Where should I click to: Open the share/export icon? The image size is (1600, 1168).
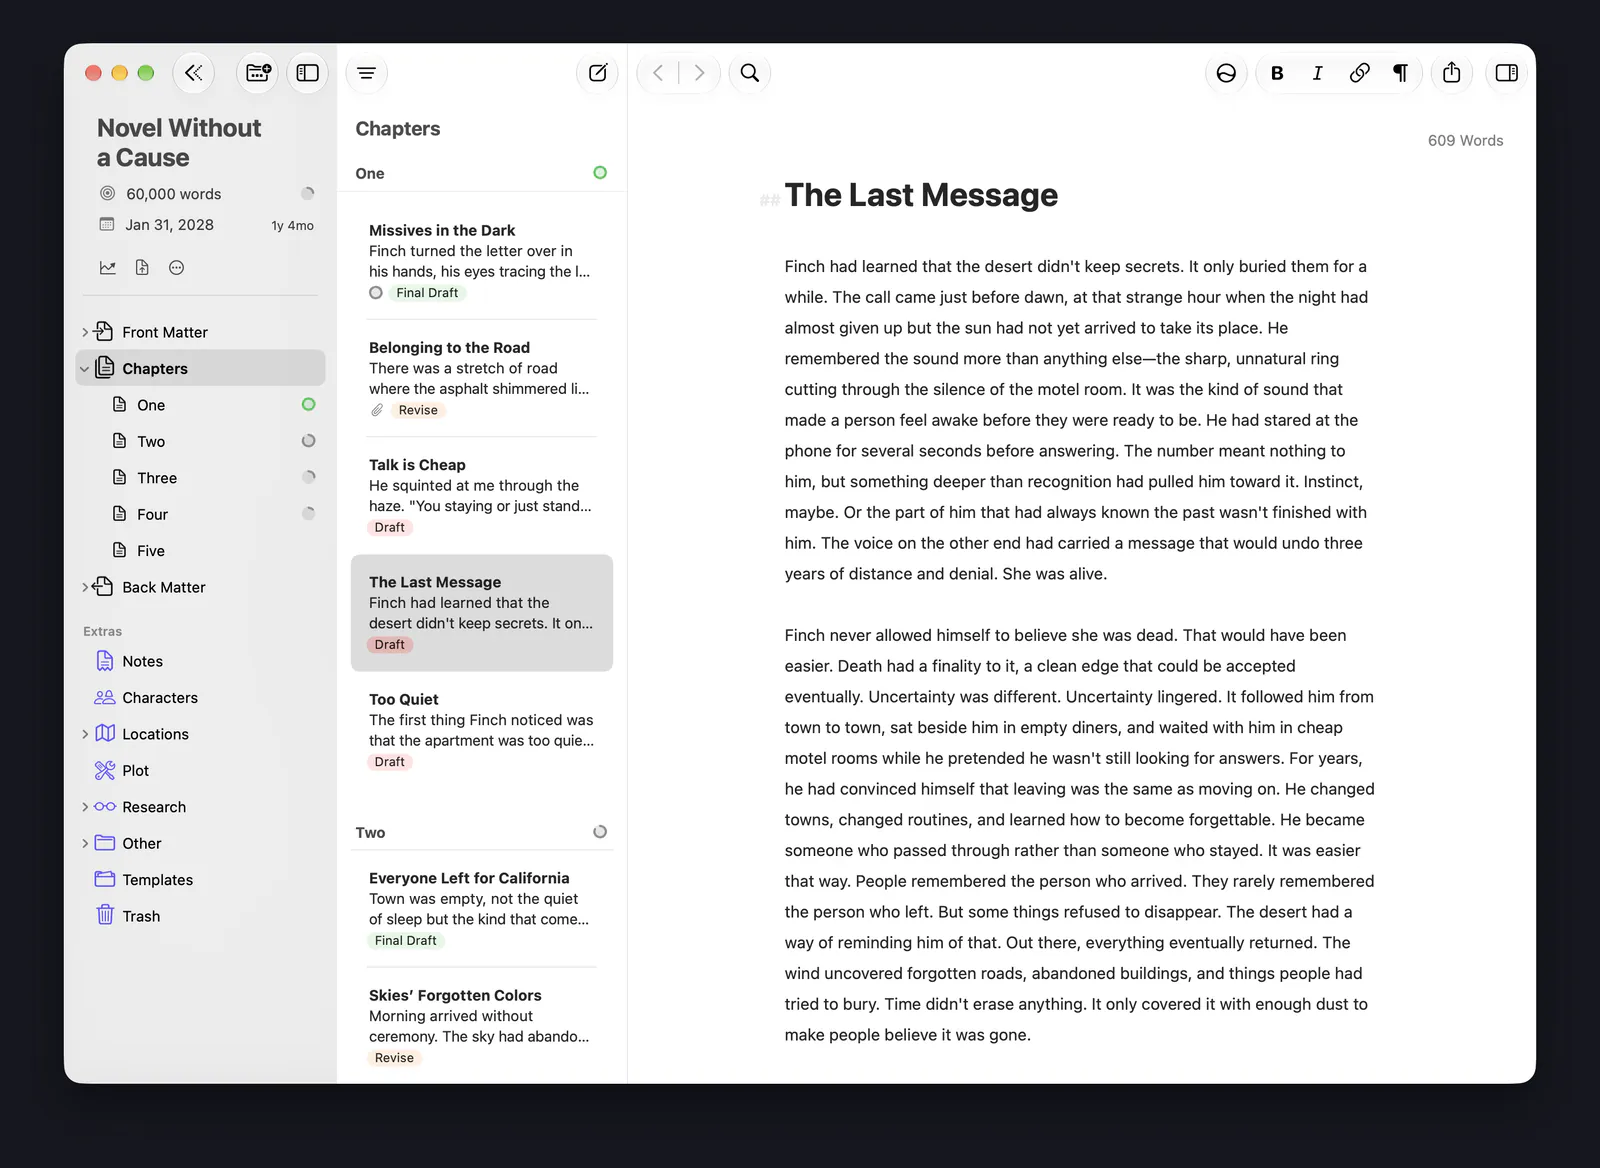tap(1452, 73)
